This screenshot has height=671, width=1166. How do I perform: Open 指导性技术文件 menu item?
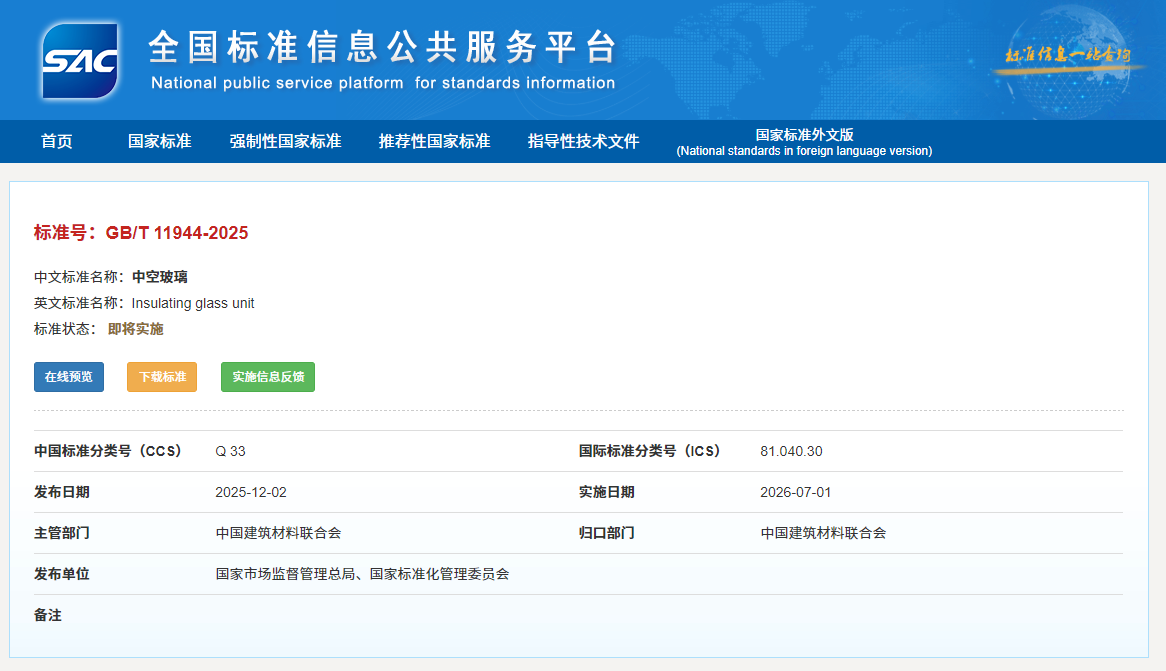[583, 141]
